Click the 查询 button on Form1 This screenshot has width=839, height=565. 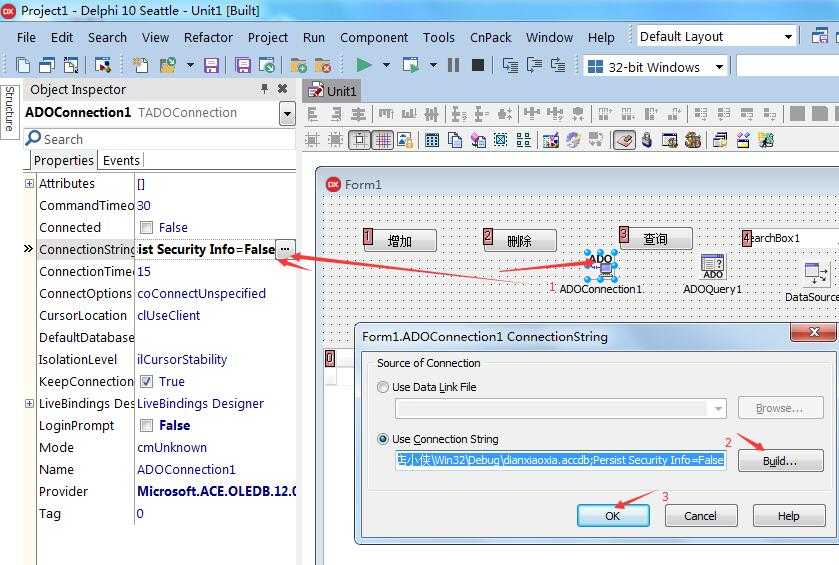coord(655,239)
